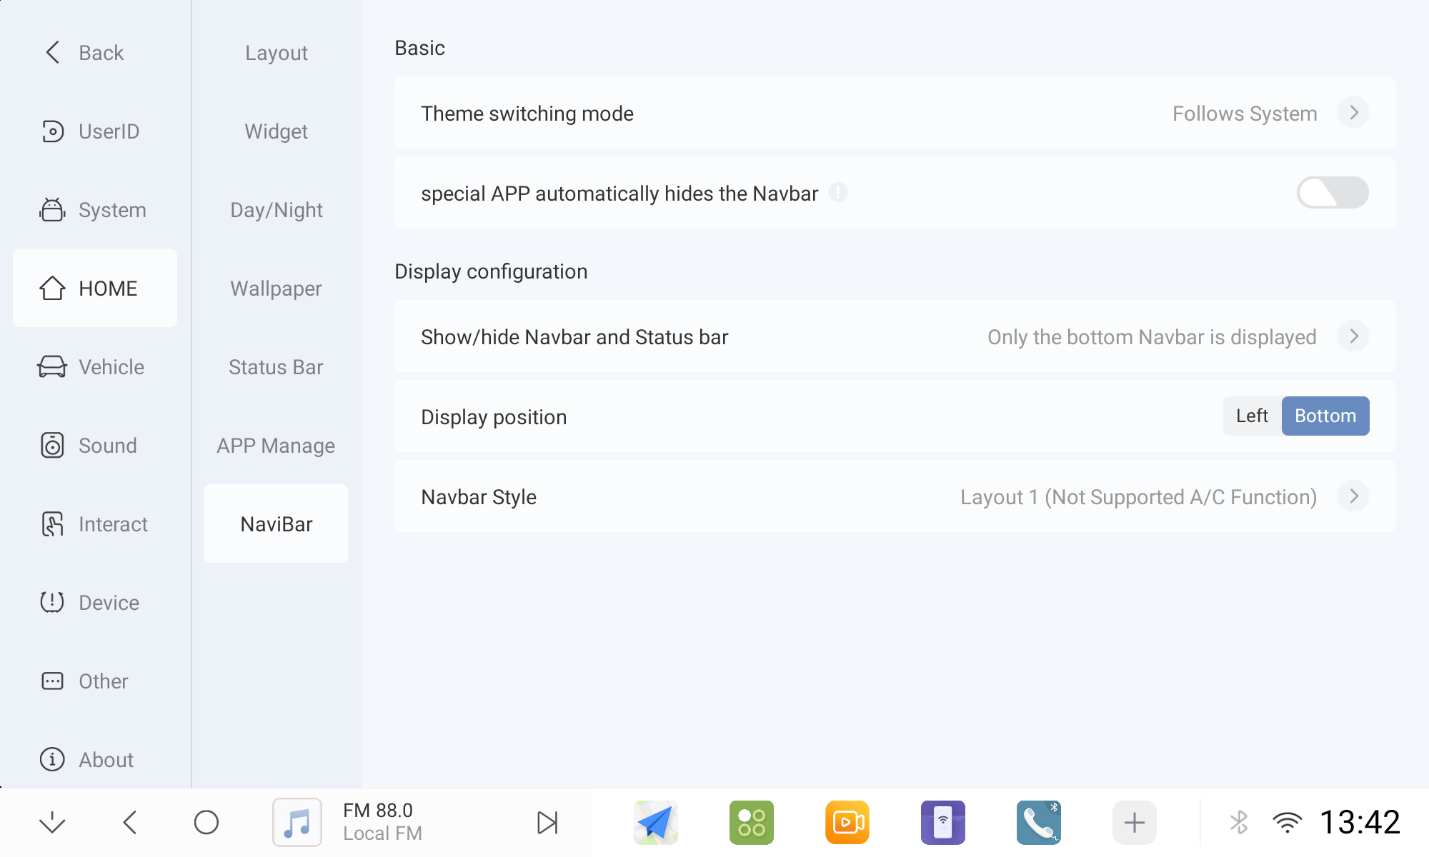Open the Vehicle settings section
The image size is (1429, 857).
[95, 367]
